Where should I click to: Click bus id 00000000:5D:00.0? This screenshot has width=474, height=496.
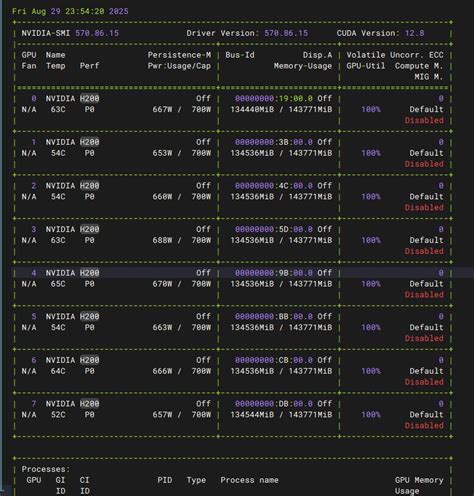click(274, 230)
